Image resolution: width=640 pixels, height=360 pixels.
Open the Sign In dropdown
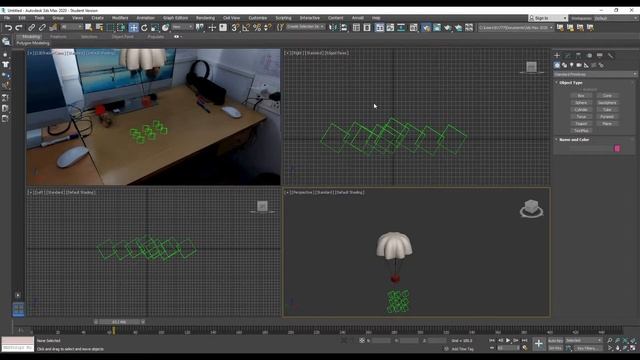[x=548, y=18]
